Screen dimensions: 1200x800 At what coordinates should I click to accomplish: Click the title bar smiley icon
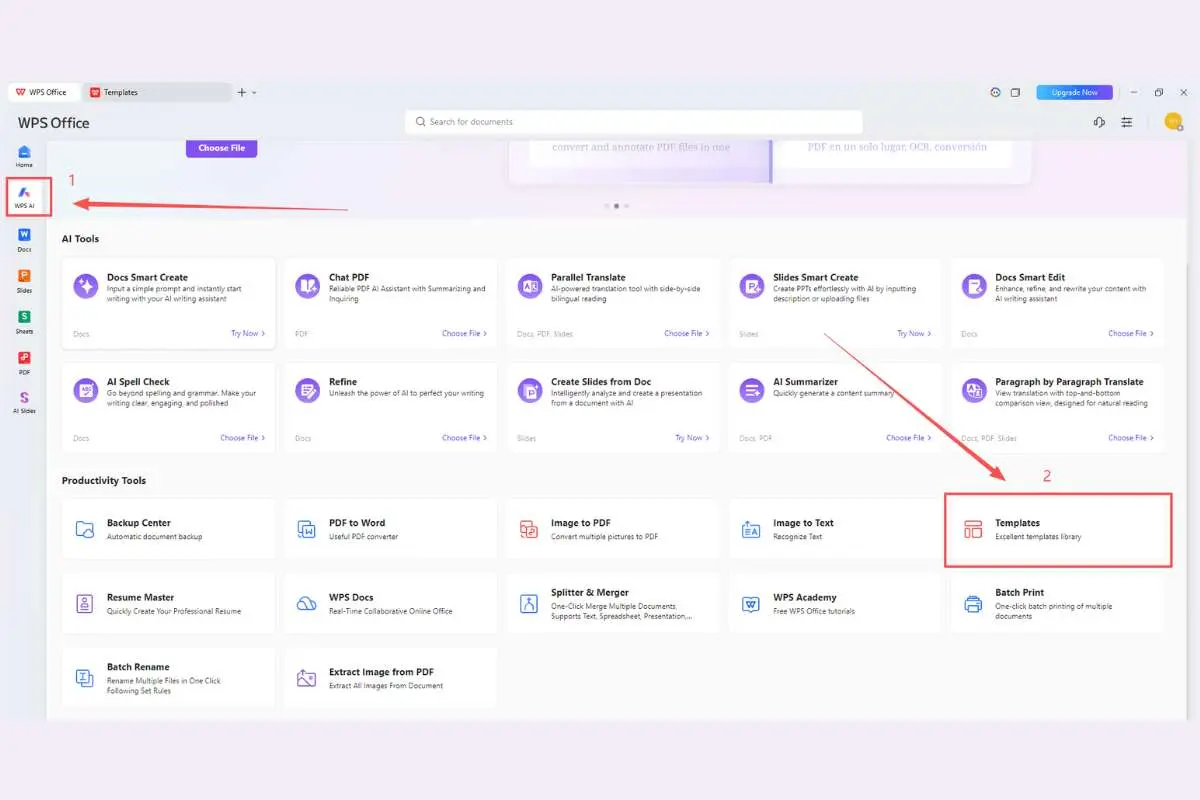tap(995, 92)
